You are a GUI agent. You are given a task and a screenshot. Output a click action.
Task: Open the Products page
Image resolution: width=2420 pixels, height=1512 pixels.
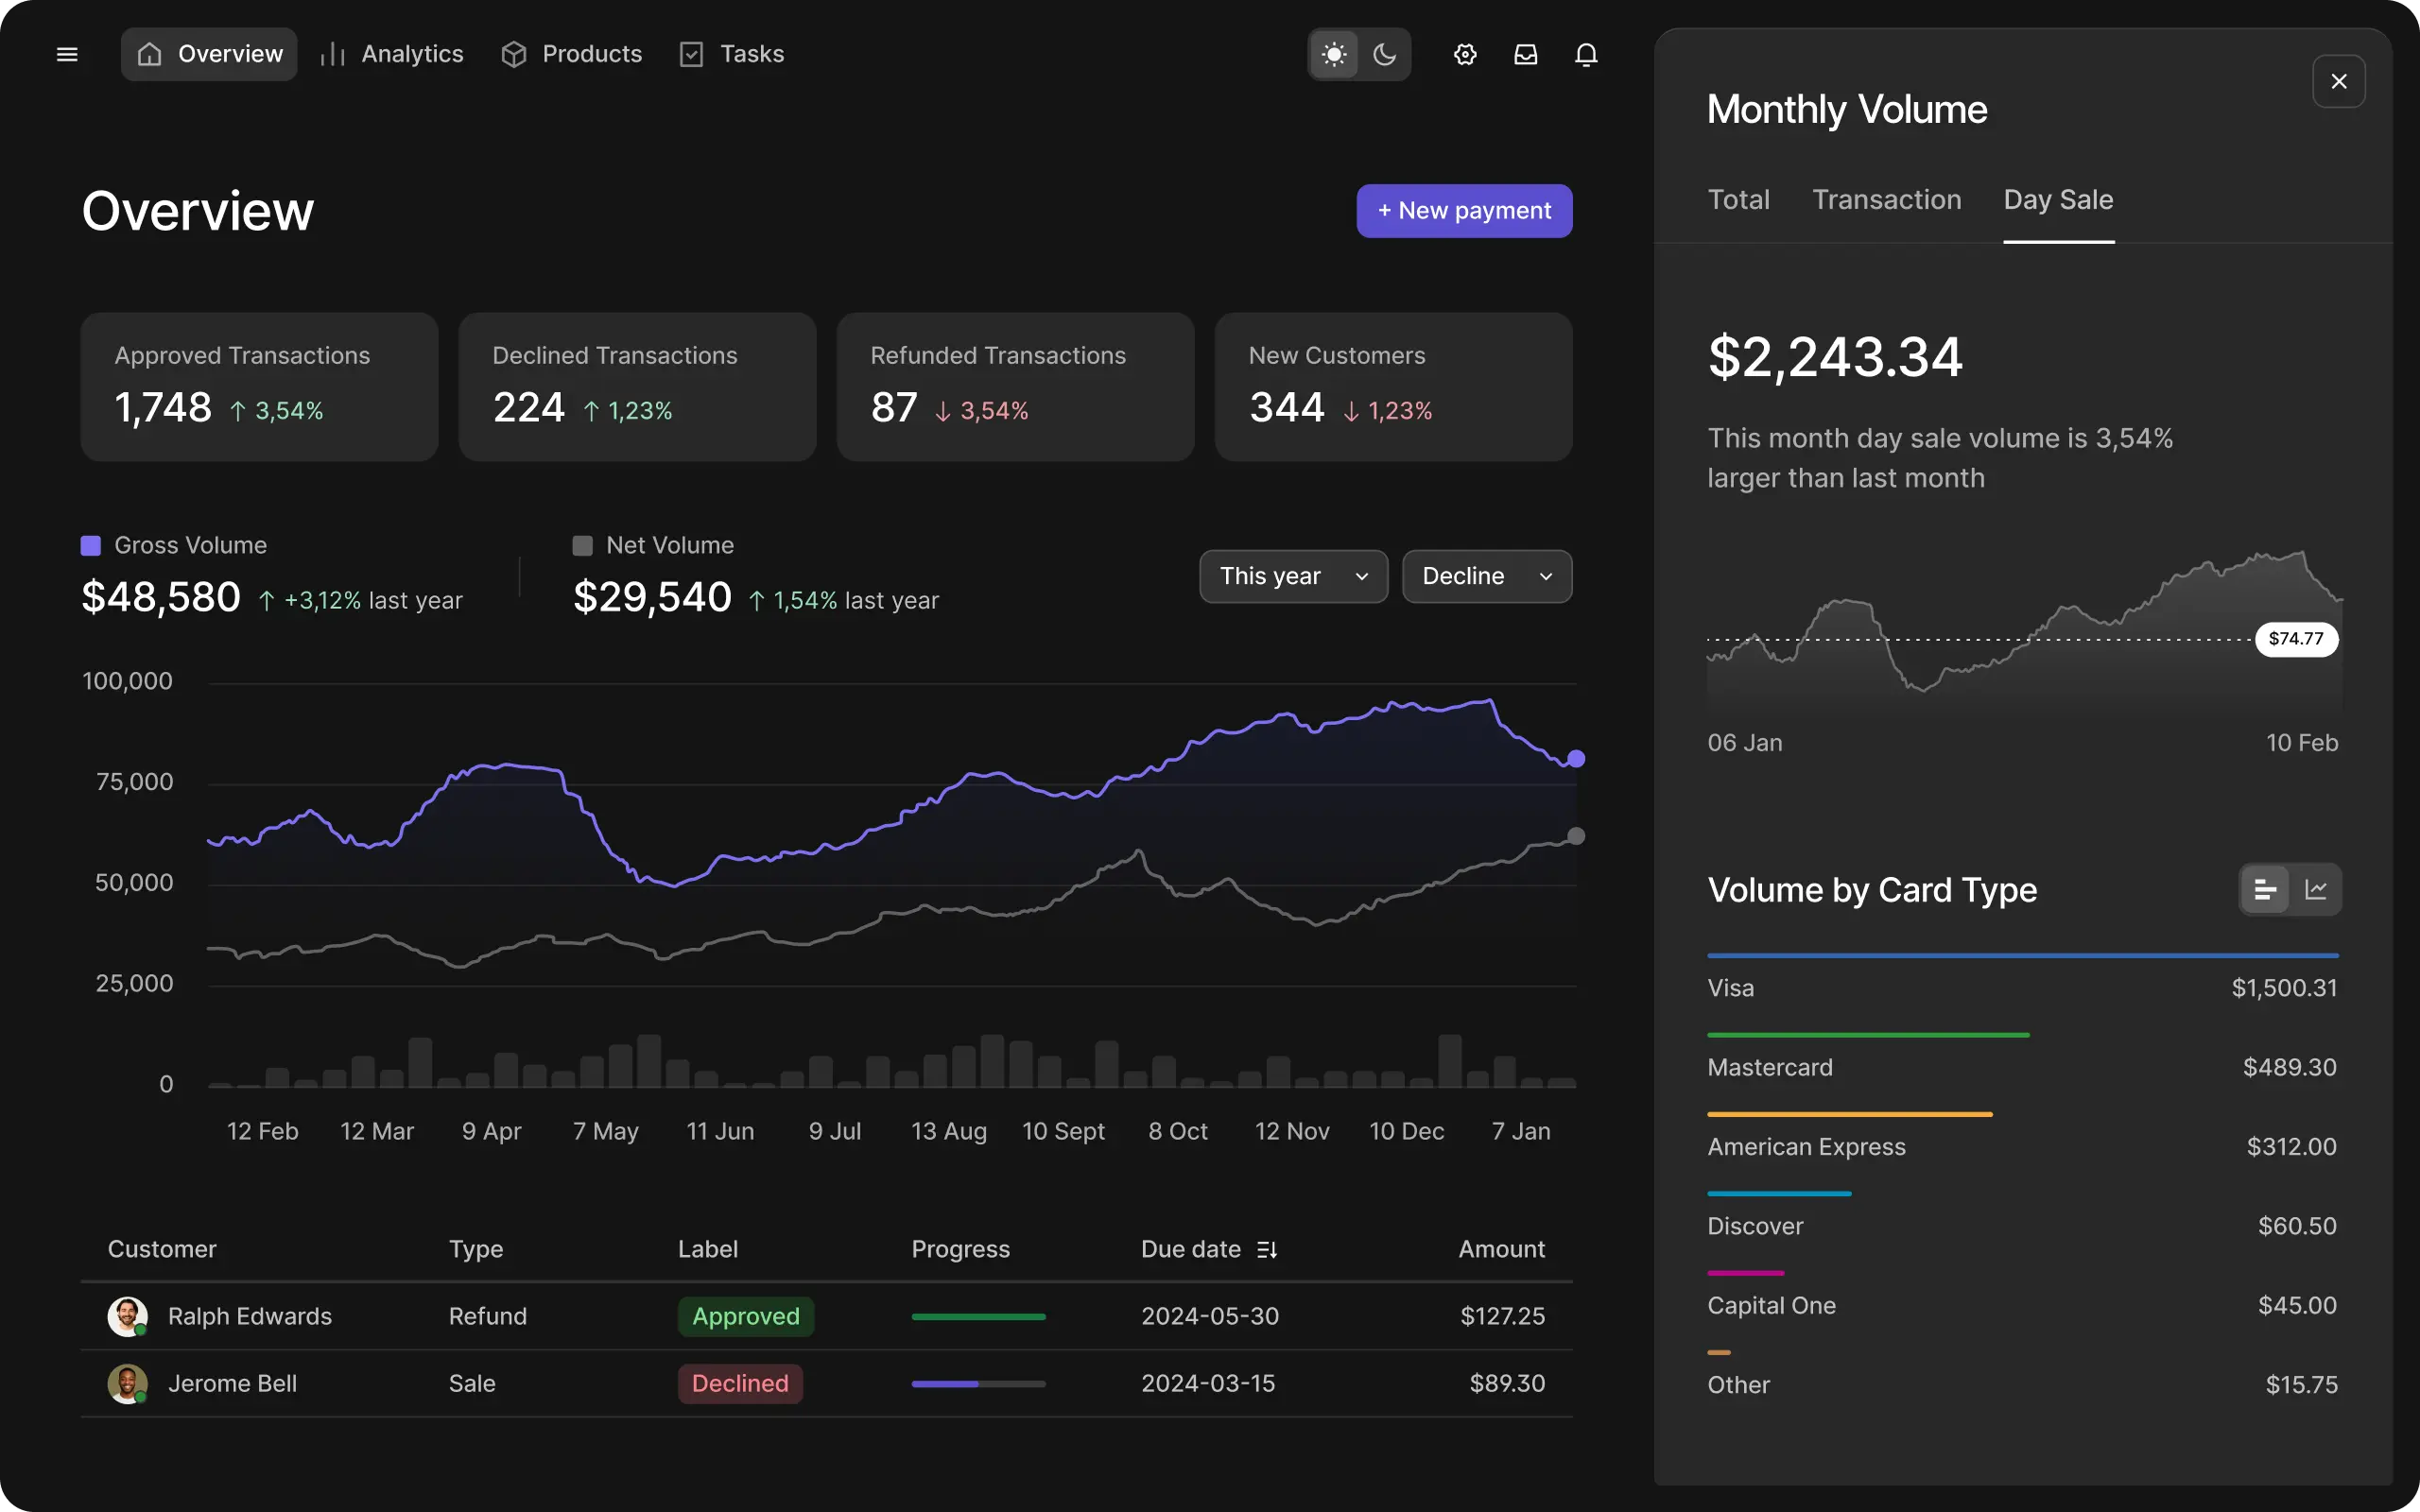click(572, 54)
